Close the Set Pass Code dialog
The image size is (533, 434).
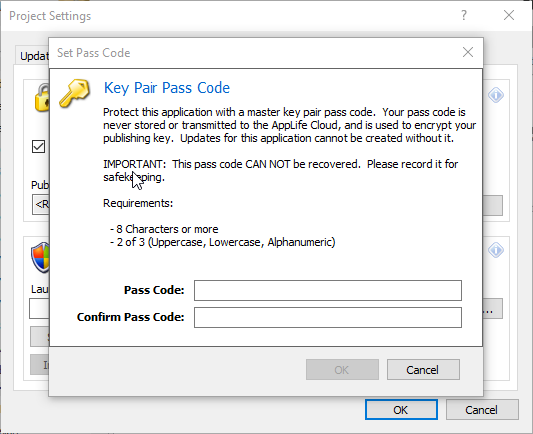(468, 52)
